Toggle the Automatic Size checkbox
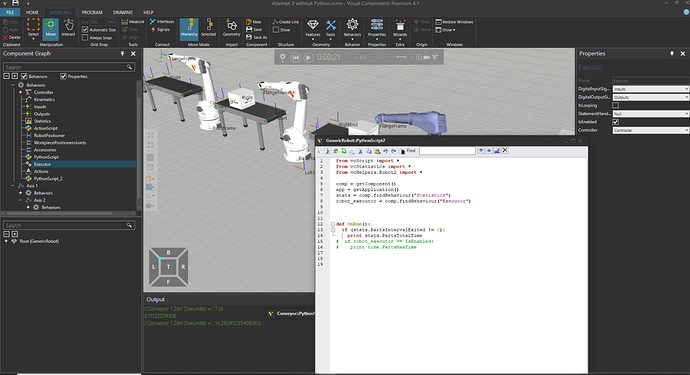690x375 pixels. tap(85, 30)
